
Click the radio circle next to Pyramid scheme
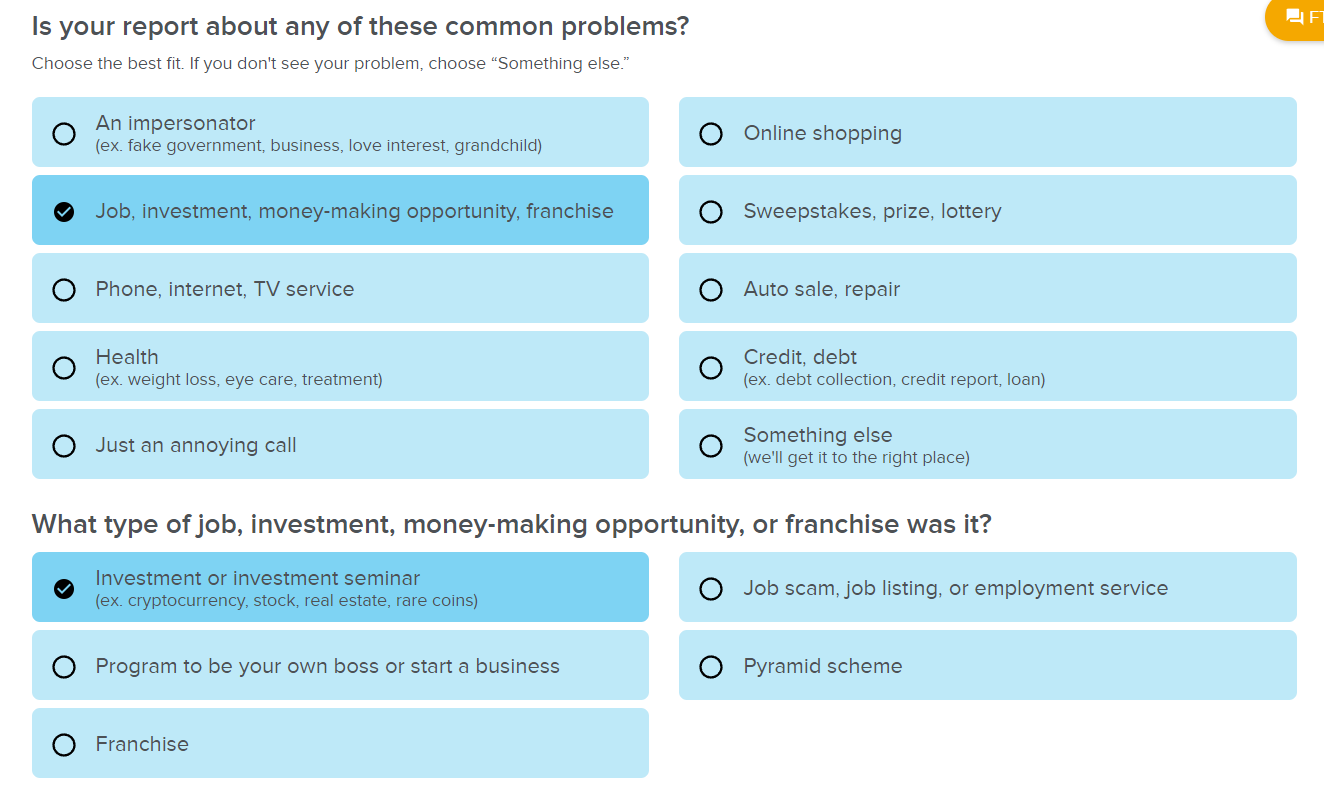711,666
